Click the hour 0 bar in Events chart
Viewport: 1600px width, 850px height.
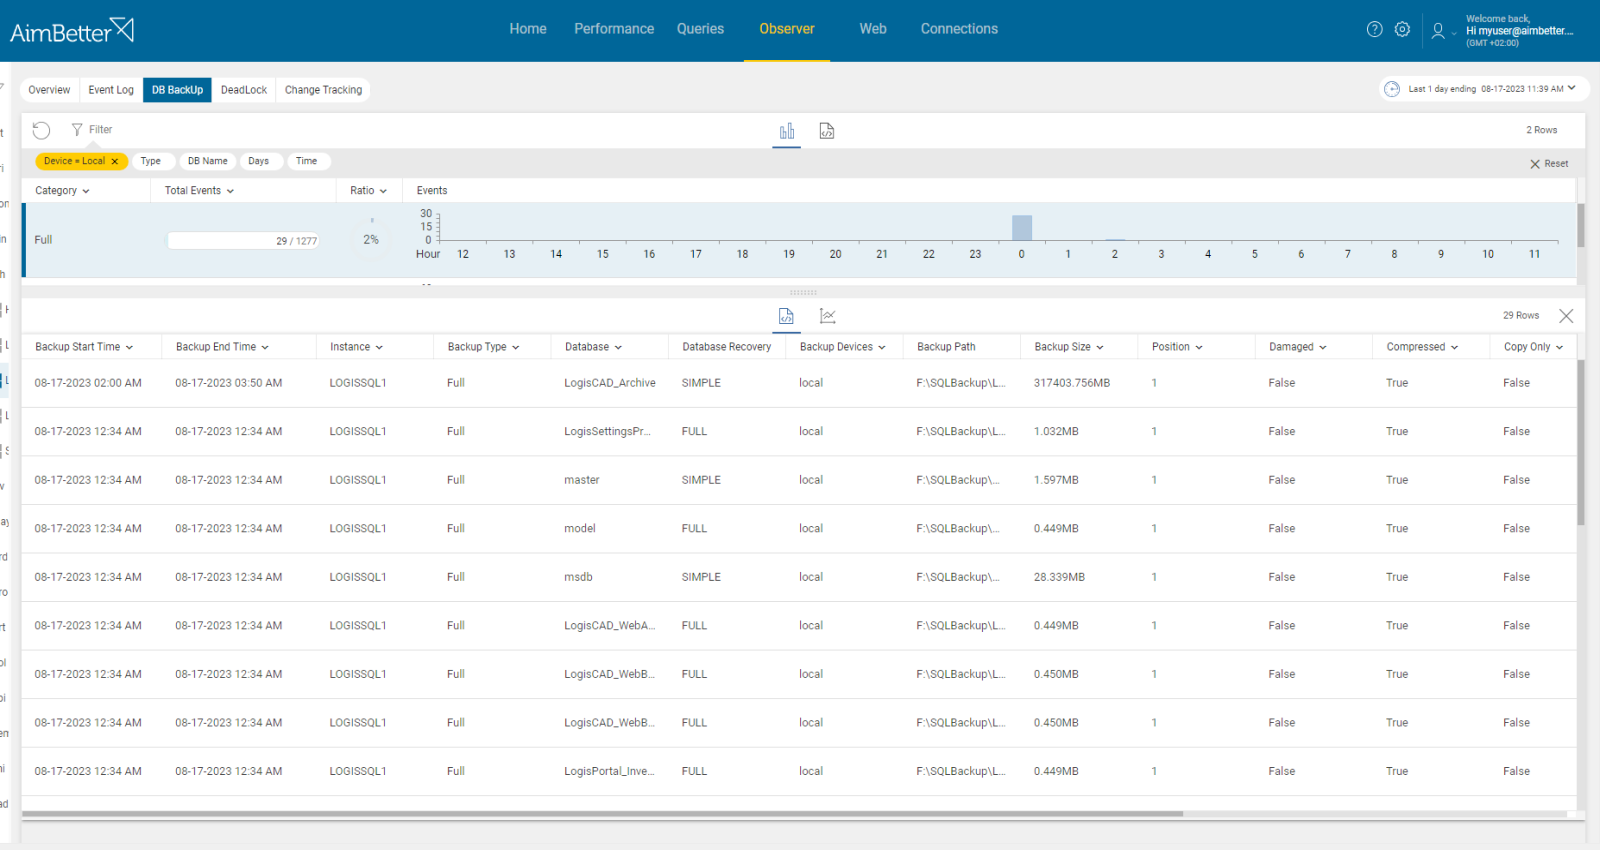tap(1022, 228)
